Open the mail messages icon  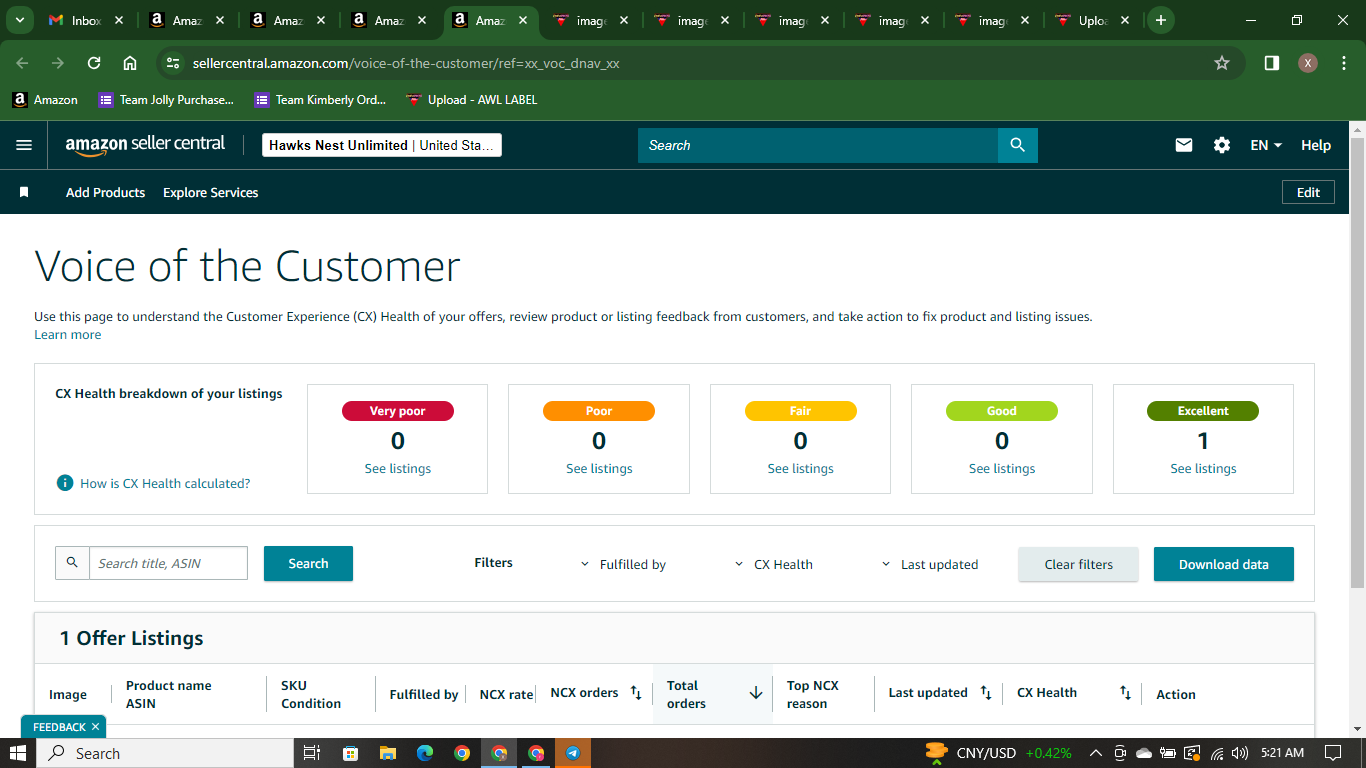(x=1184, y=145)
